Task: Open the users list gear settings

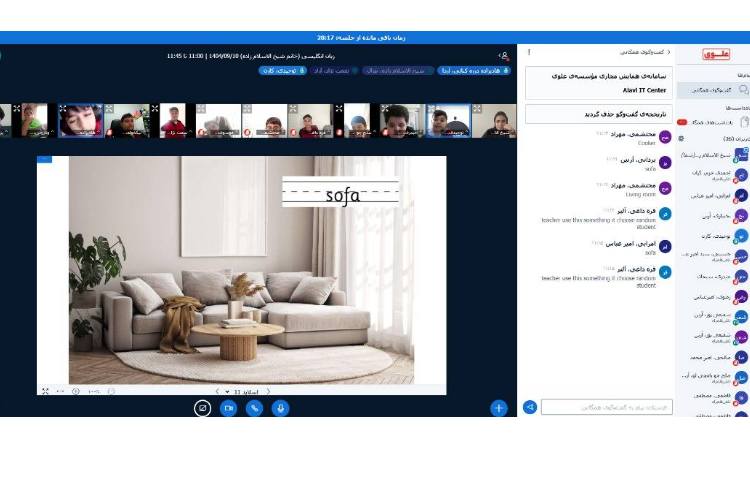Action: tap(682, 139)
